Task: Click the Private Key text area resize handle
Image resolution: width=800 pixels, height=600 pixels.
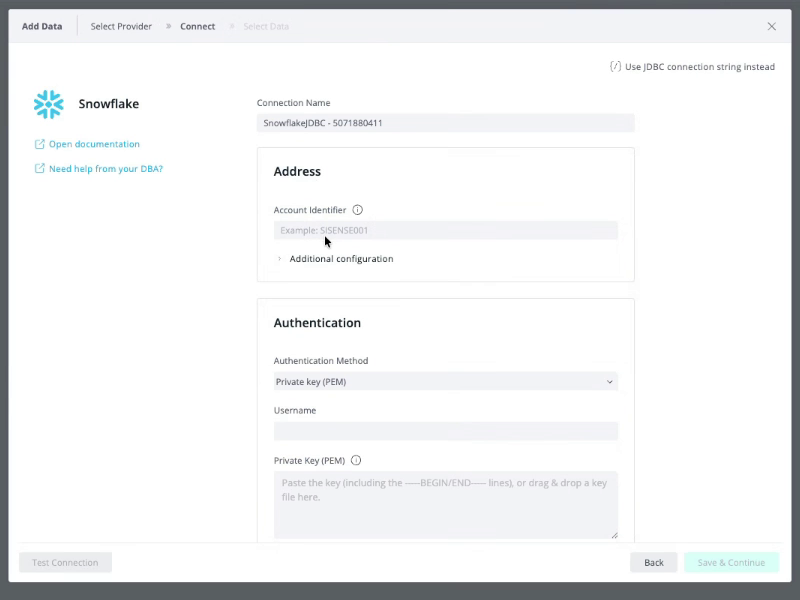Action: point(614,535)
